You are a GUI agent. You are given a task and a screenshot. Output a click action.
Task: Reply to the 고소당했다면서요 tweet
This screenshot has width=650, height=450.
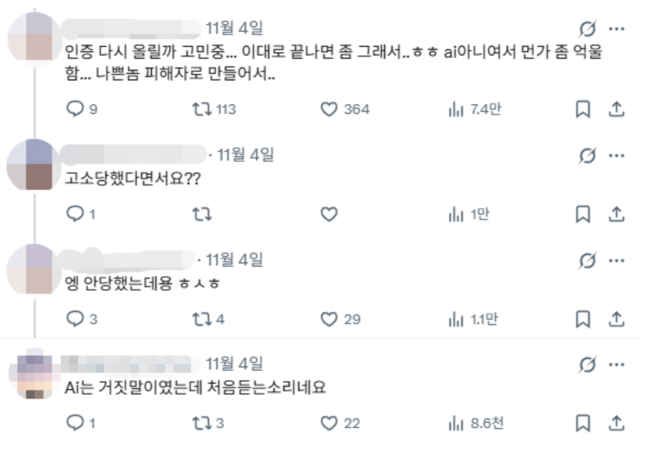coord(75,214)
